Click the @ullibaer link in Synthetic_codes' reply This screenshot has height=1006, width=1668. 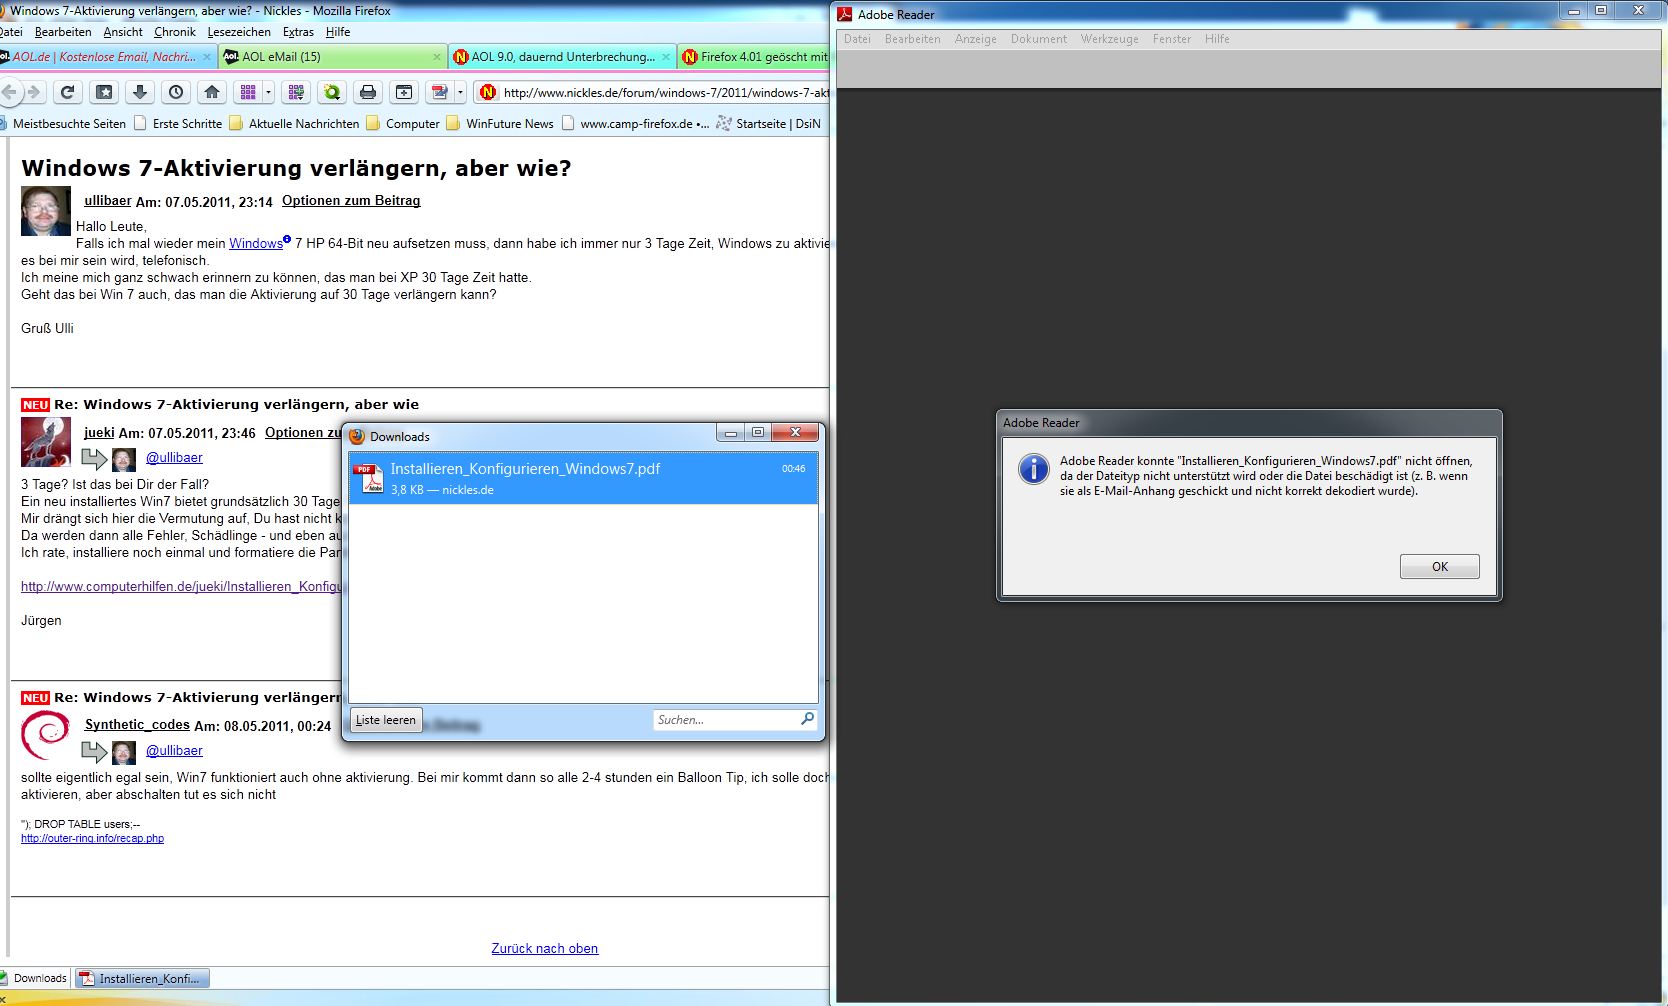[174, 751]
